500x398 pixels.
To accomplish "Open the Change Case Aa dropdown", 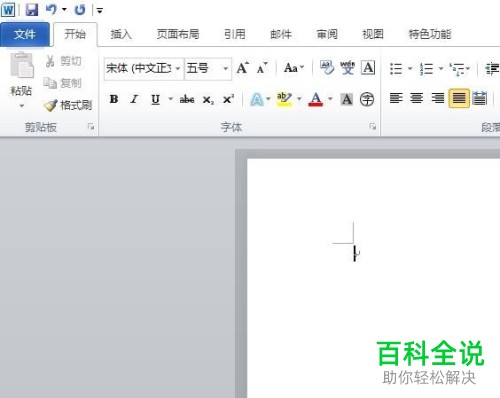I will click(294, 68).
